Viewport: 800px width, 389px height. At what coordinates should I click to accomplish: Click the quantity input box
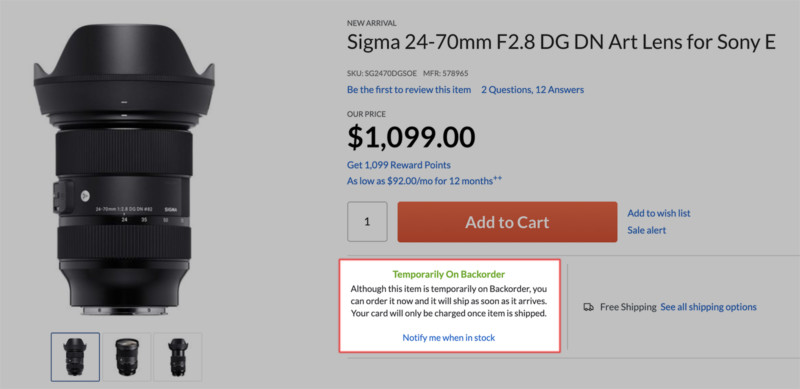(367, 222)
